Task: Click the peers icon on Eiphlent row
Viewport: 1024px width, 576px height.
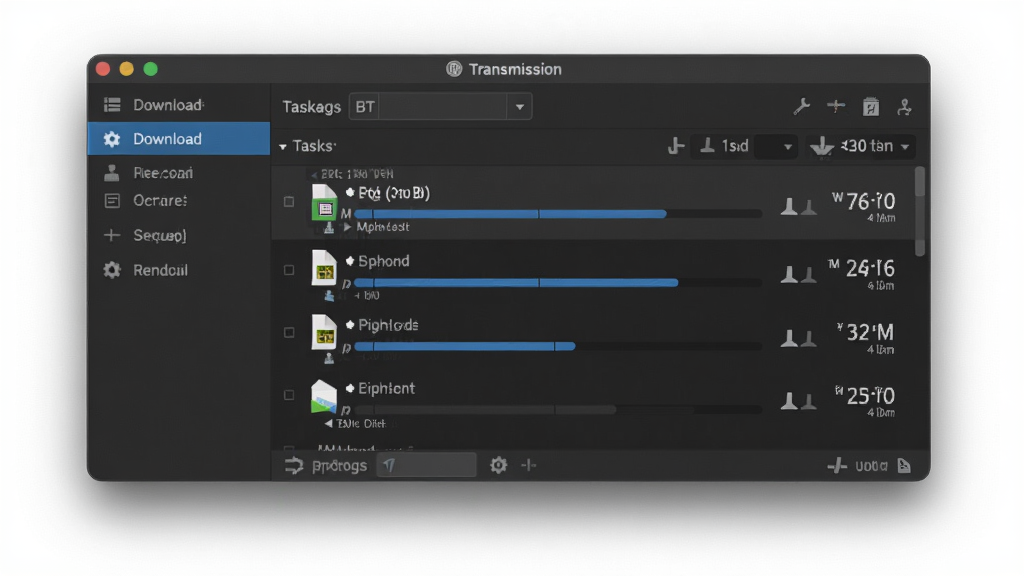Action: (799, 401)
